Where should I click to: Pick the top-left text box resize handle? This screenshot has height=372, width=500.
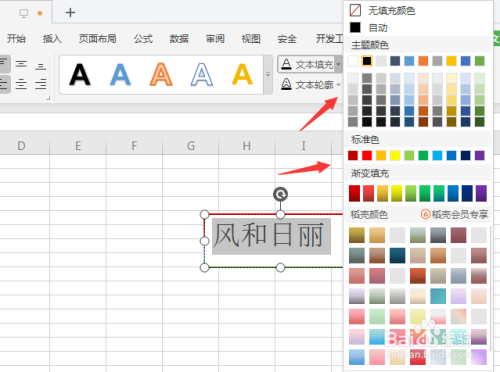204,214
